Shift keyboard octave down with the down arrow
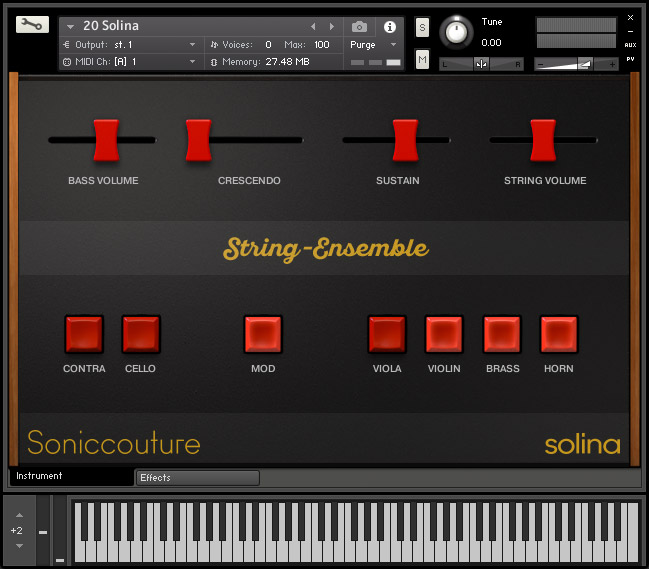 (x=19, y=546)
